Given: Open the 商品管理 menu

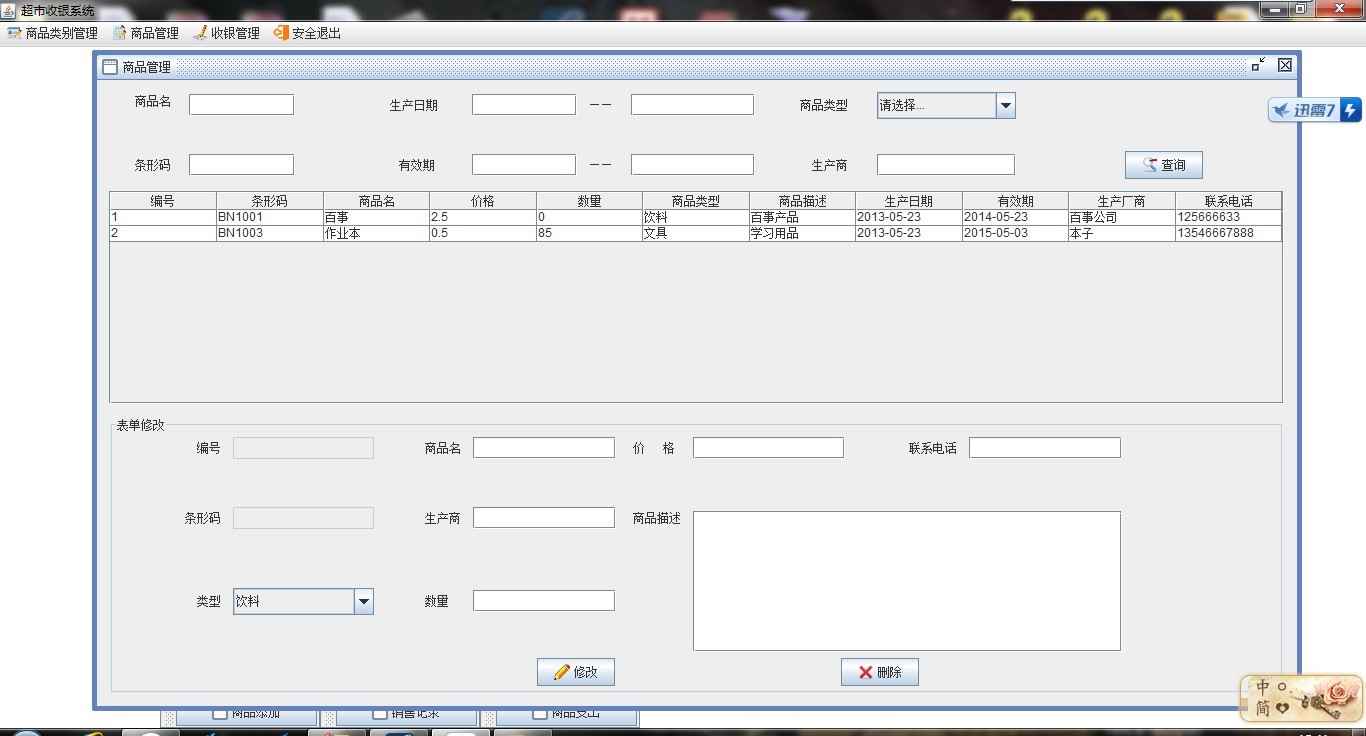Looking at the screenshot, I should point(145,33).
